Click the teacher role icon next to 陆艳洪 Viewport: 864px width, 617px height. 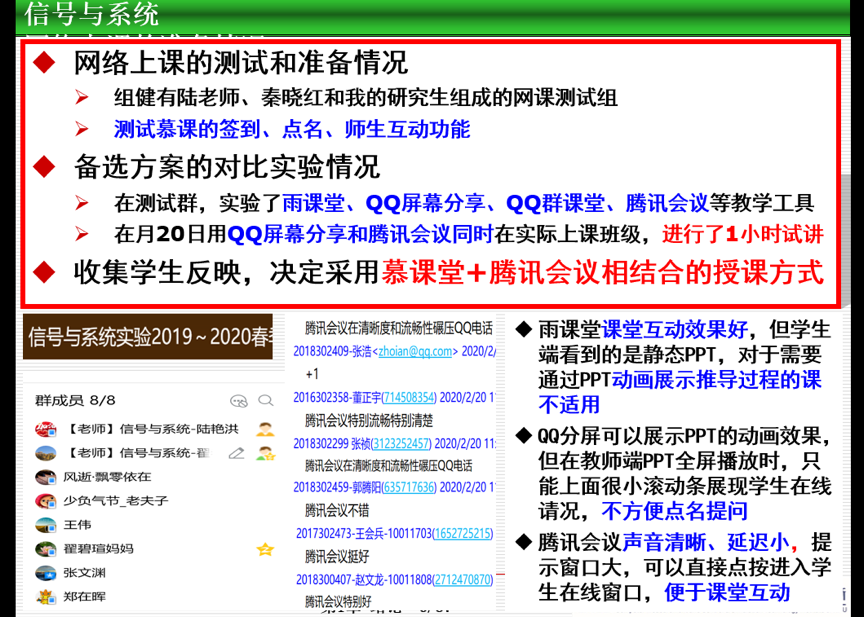click(266, 428)
